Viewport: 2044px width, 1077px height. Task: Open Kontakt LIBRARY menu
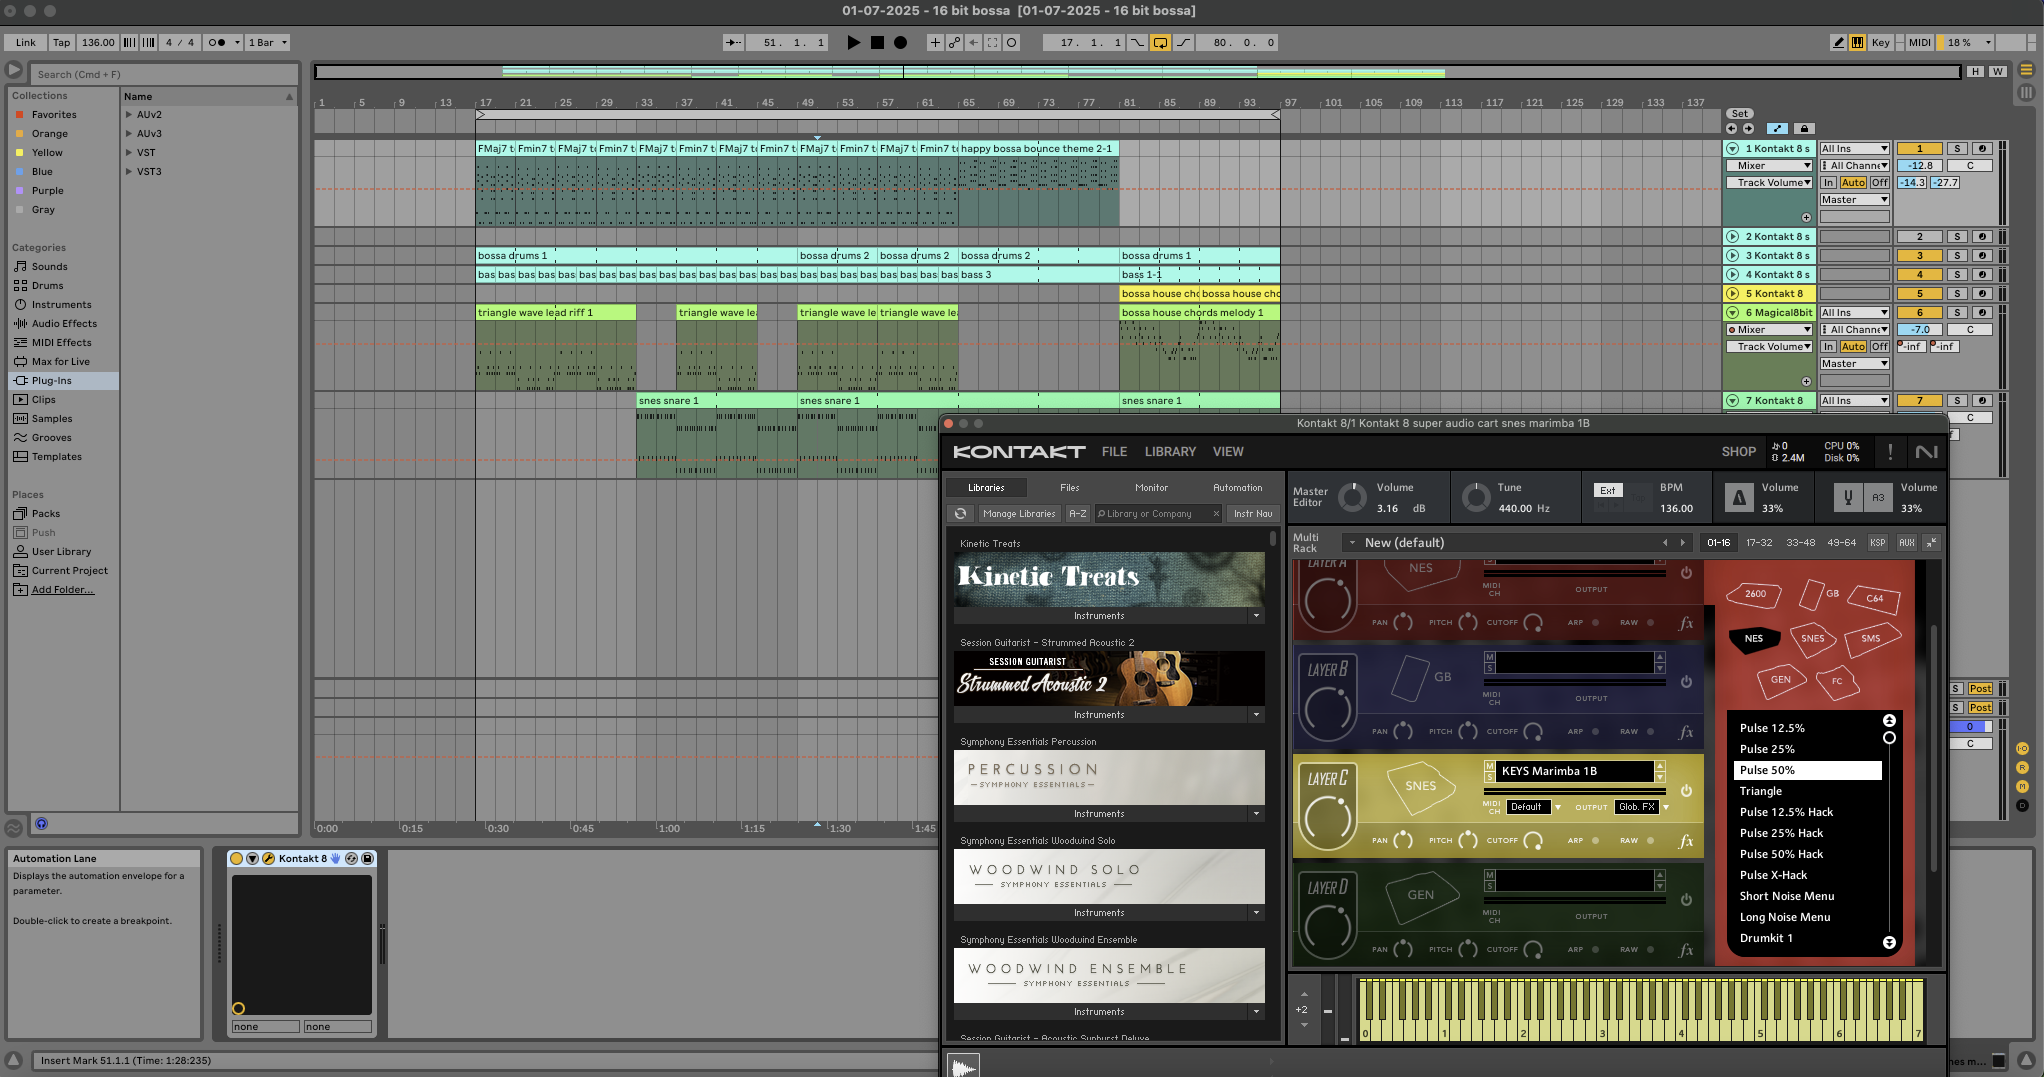pyautogui.click(x=1170, y=452)
